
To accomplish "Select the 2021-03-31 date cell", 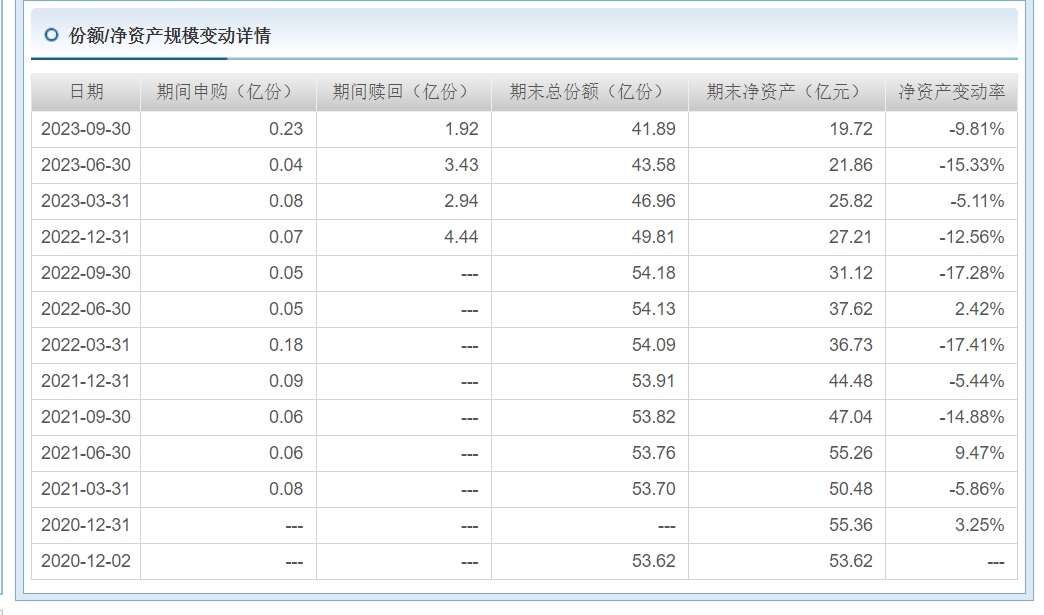I will point(86,489).
